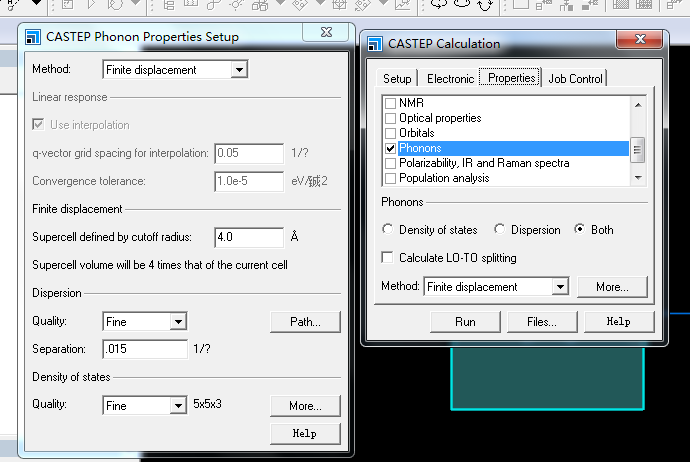Click the q-vector grid spacing field
The height and width of the screenshot is (462, 690).
[249, 153]
